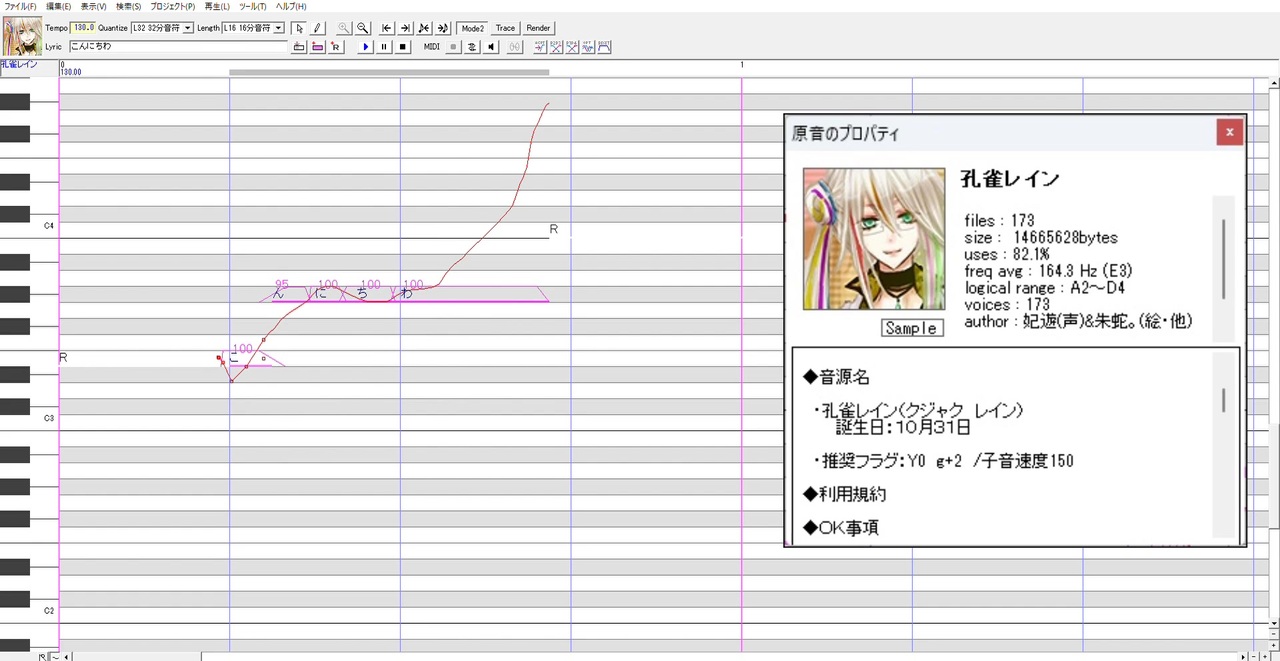This screenshot has width=1280, height=661.
Task: Click the last envelope shape icon
Action: click(604, 47)
